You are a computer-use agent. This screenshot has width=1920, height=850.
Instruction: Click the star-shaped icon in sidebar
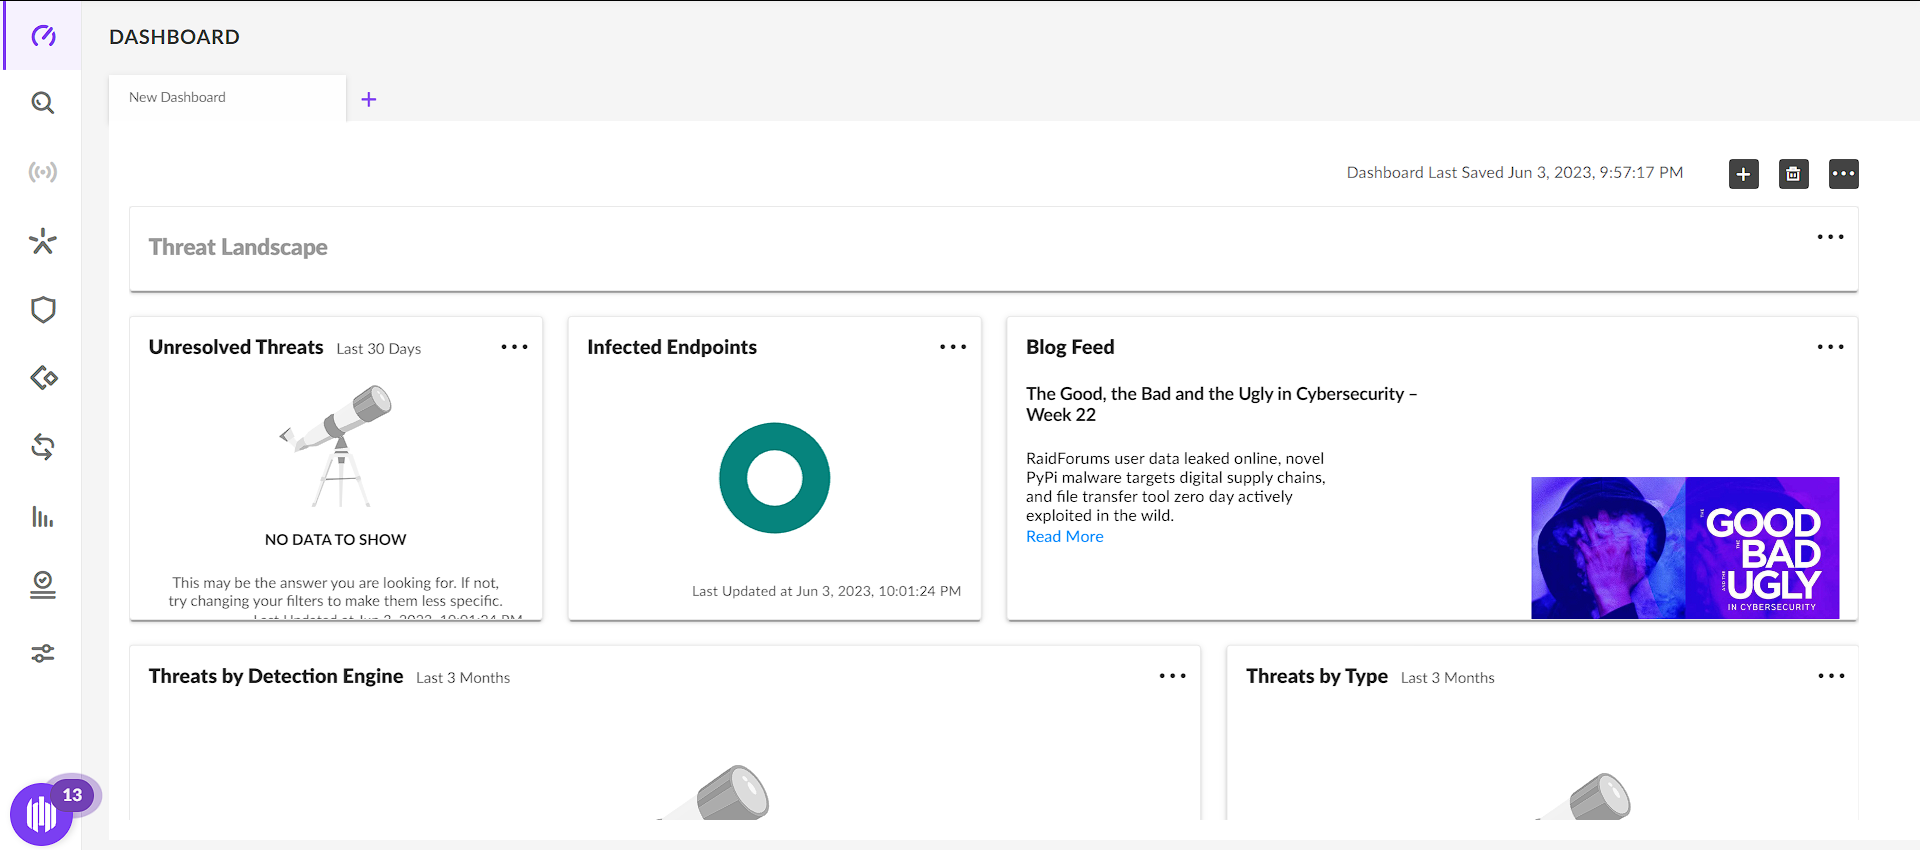tap(42, 241)
